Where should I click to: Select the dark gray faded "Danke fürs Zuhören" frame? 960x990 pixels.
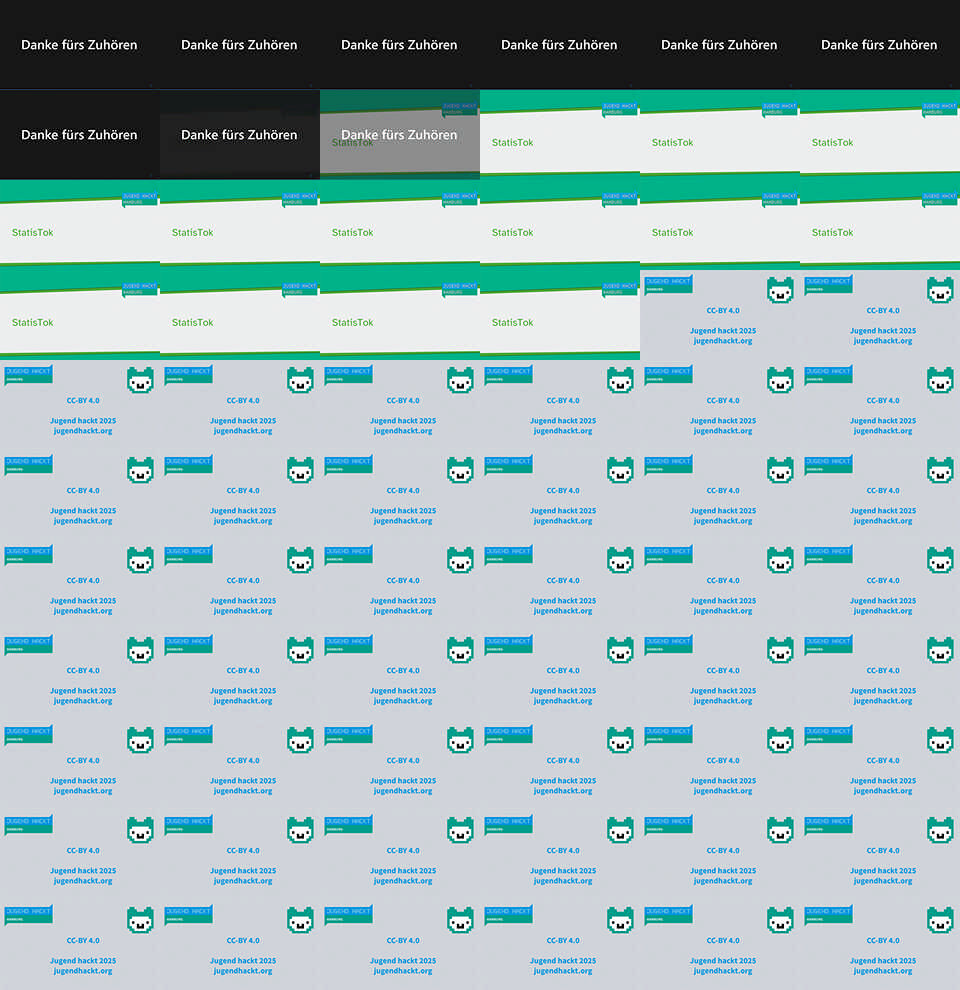[x=239, y=135]
